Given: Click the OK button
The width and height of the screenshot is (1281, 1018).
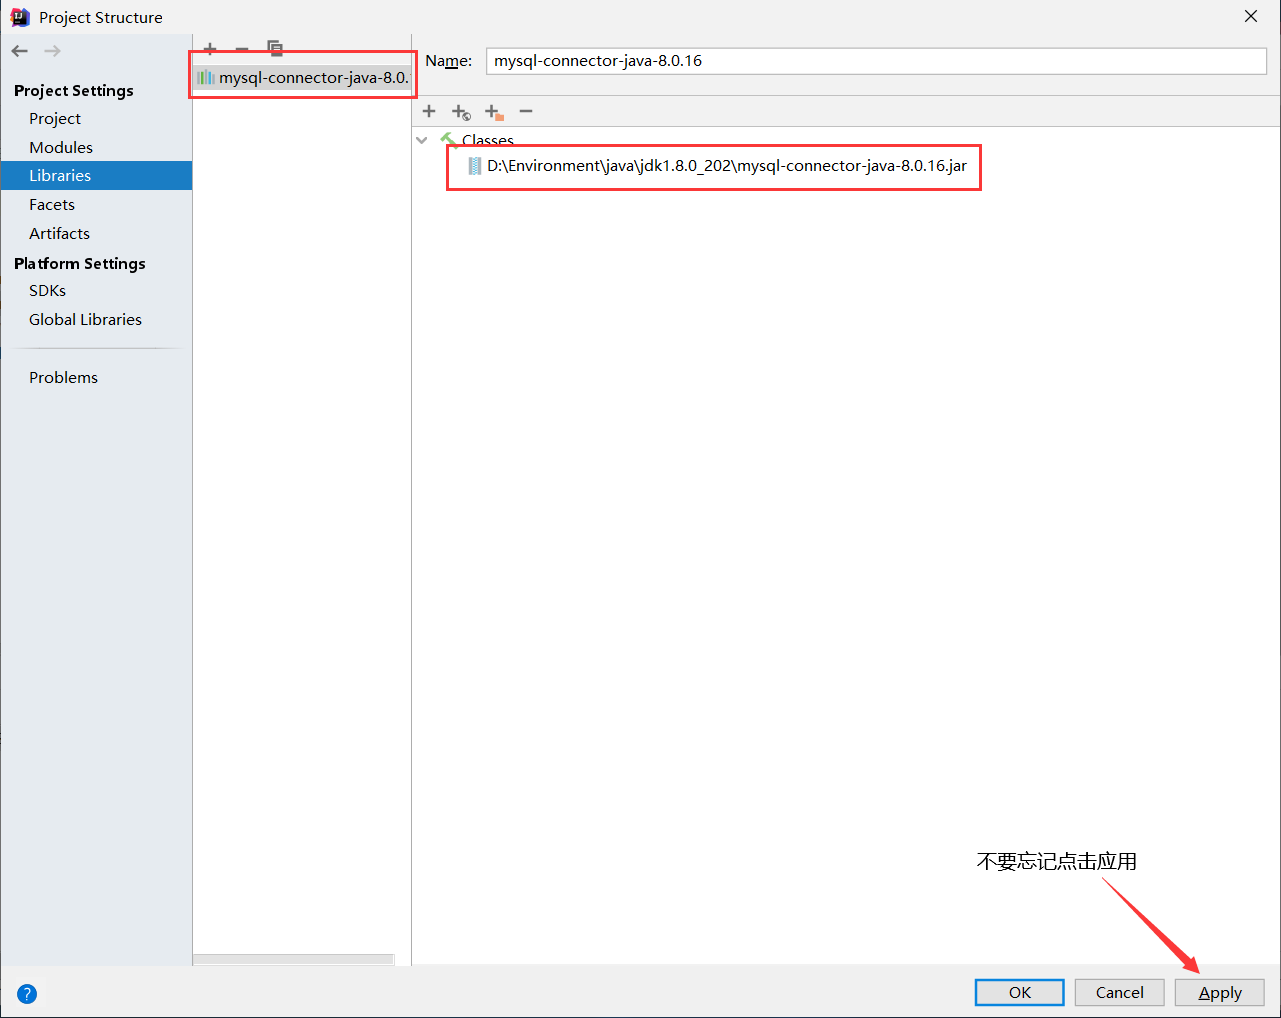Looking at the screenshot, I should (1020, 992).
